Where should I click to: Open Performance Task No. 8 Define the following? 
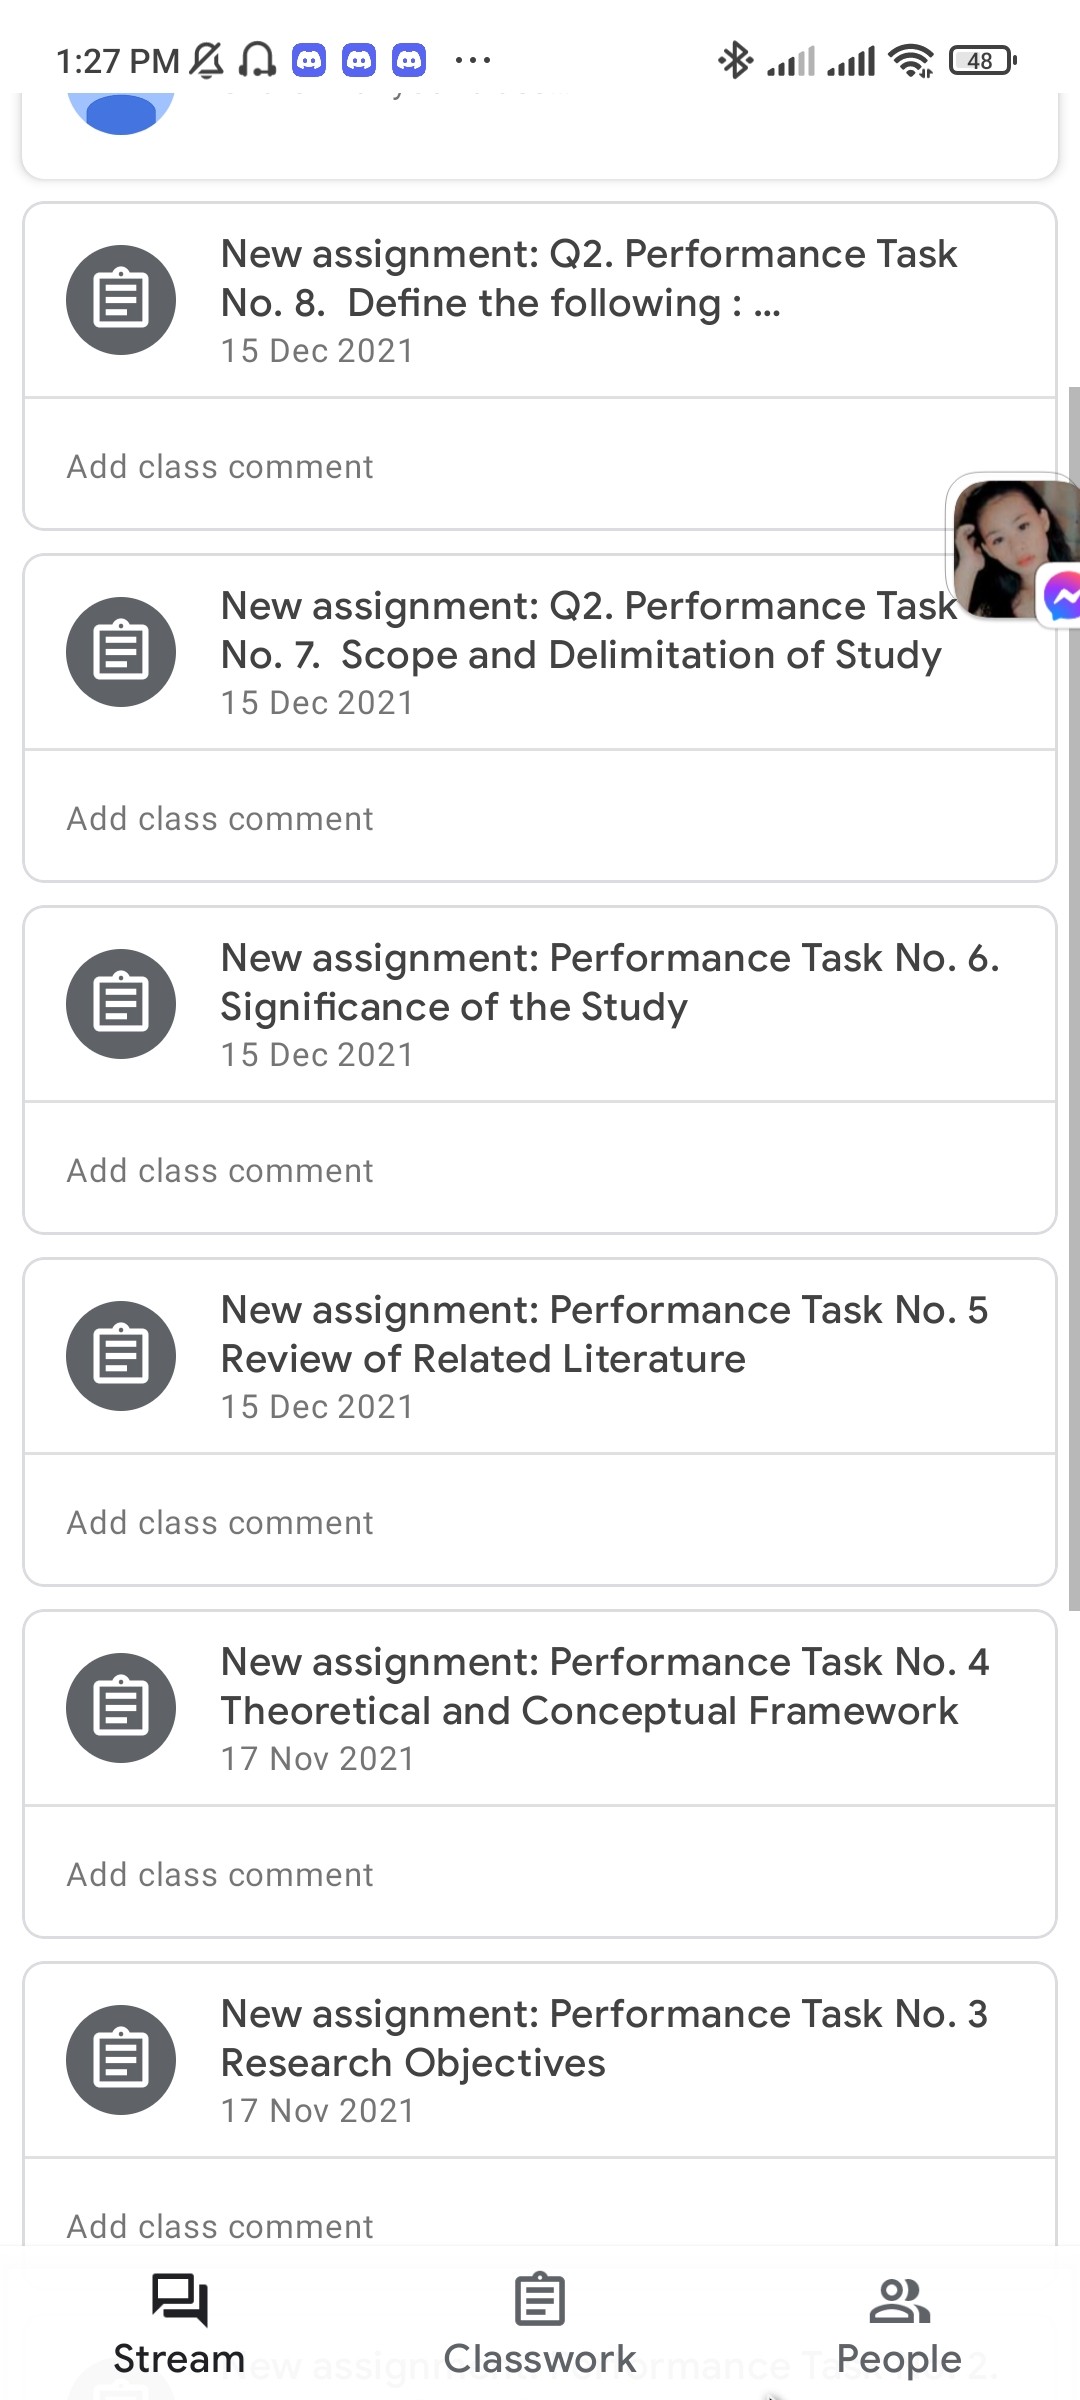coord(540,301)
